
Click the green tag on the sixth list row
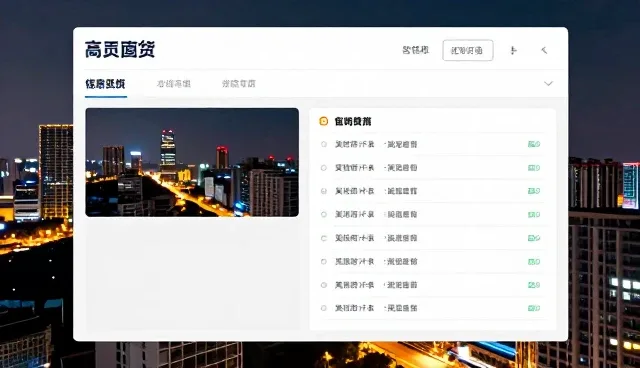coord(534,262)
